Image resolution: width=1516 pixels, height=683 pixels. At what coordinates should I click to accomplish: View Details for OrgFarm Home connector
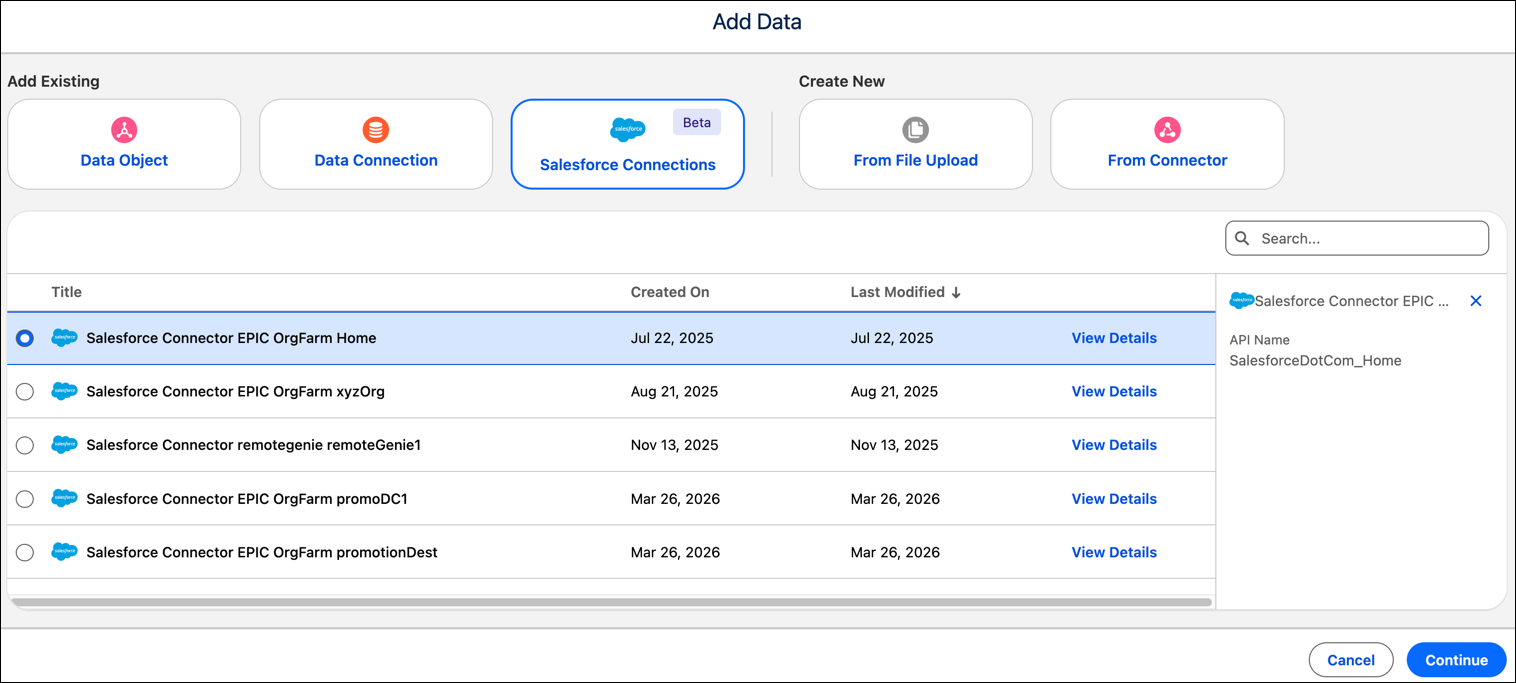tap(1114, 338)
